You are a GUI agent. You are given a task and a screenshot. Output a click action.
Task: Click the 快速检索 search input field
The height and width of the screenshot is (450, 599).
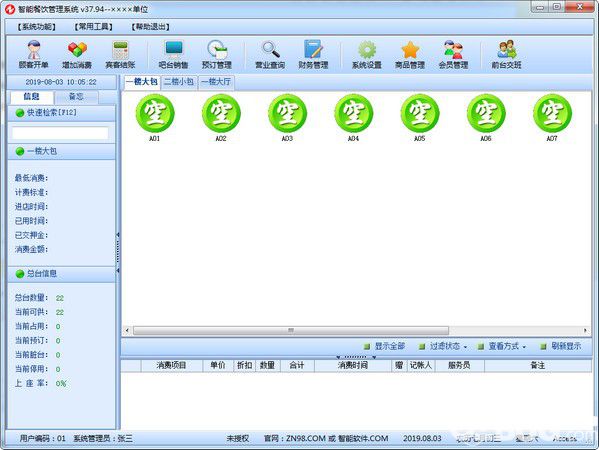tap(60, 133)
